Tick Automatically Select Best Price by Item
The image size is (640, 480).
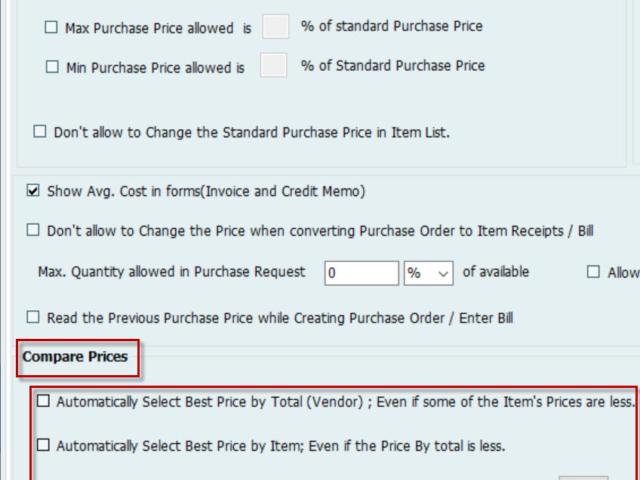pyautogui.click(x=44, y=445)
